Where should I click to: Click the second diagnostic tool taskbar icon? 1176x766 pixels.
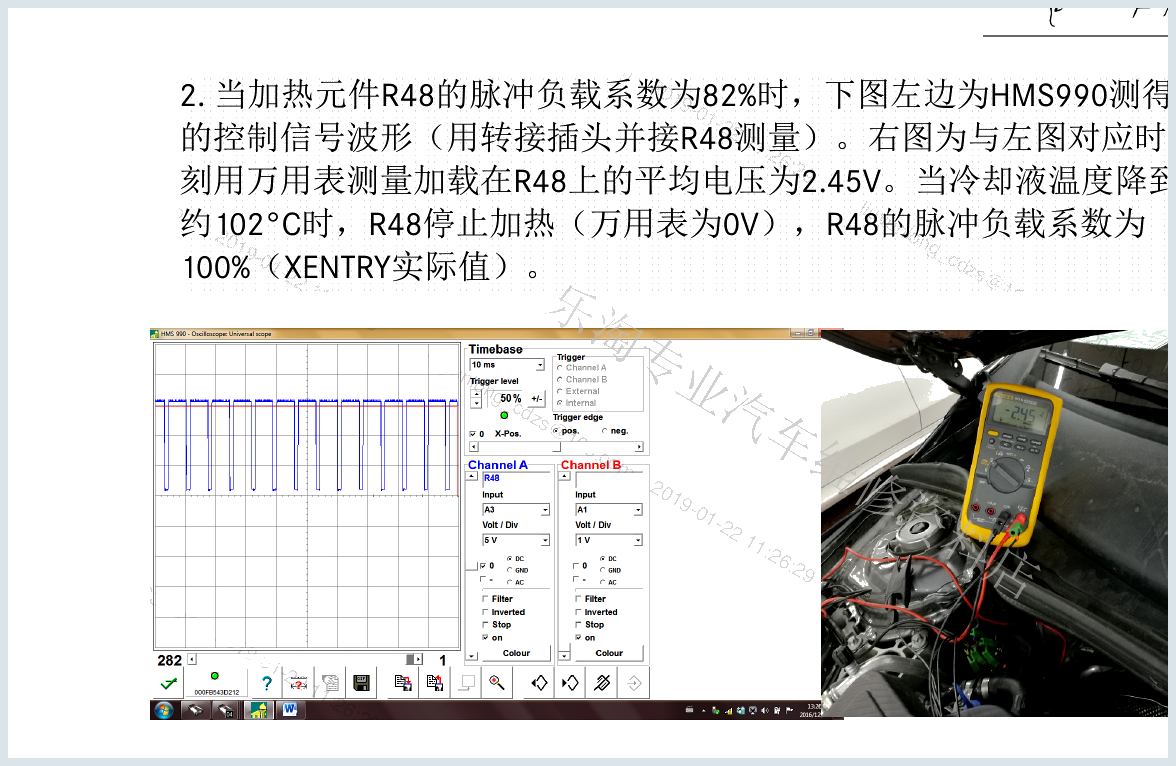226,710
